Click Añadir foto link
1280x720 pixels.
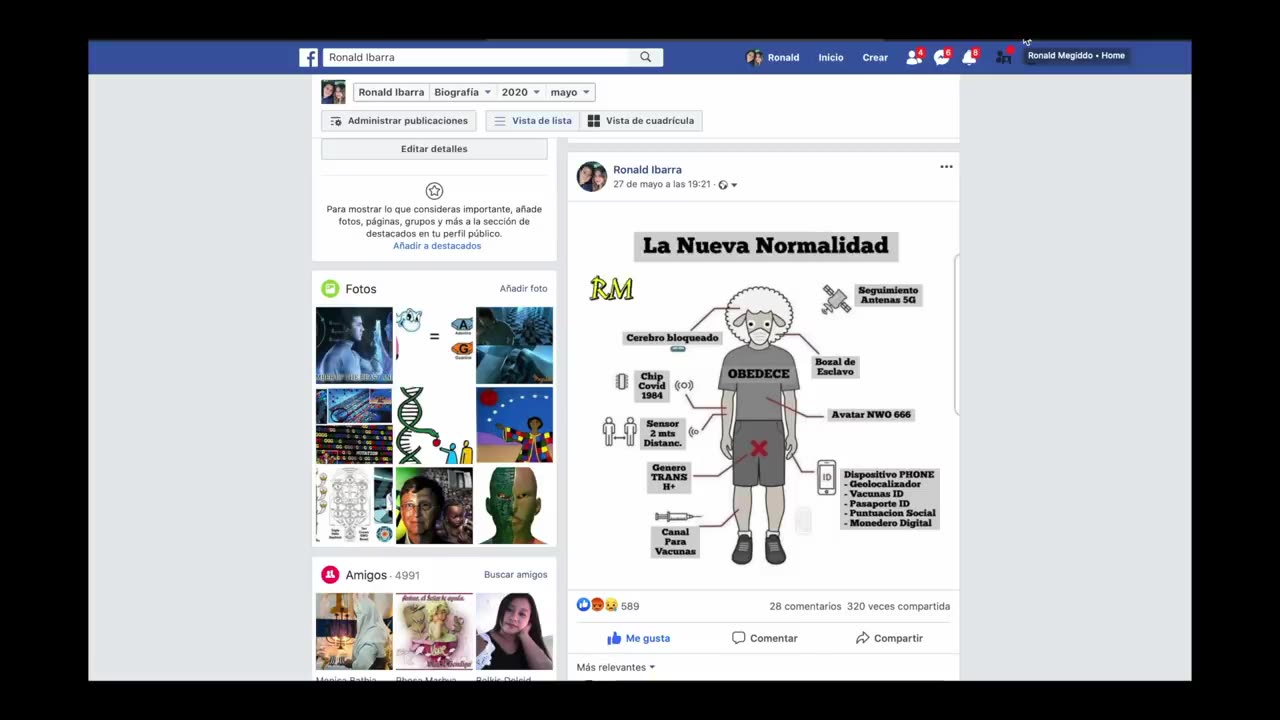coord(523,288)
